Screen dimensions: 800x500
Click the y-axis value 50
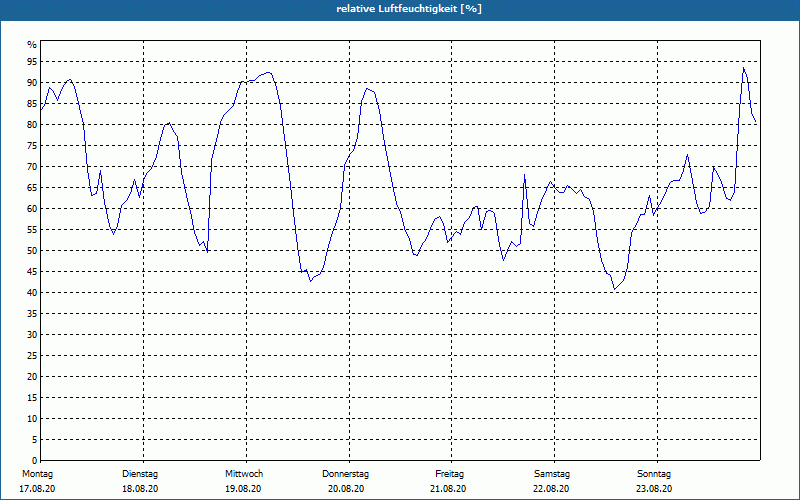click(x=32, y=251)
